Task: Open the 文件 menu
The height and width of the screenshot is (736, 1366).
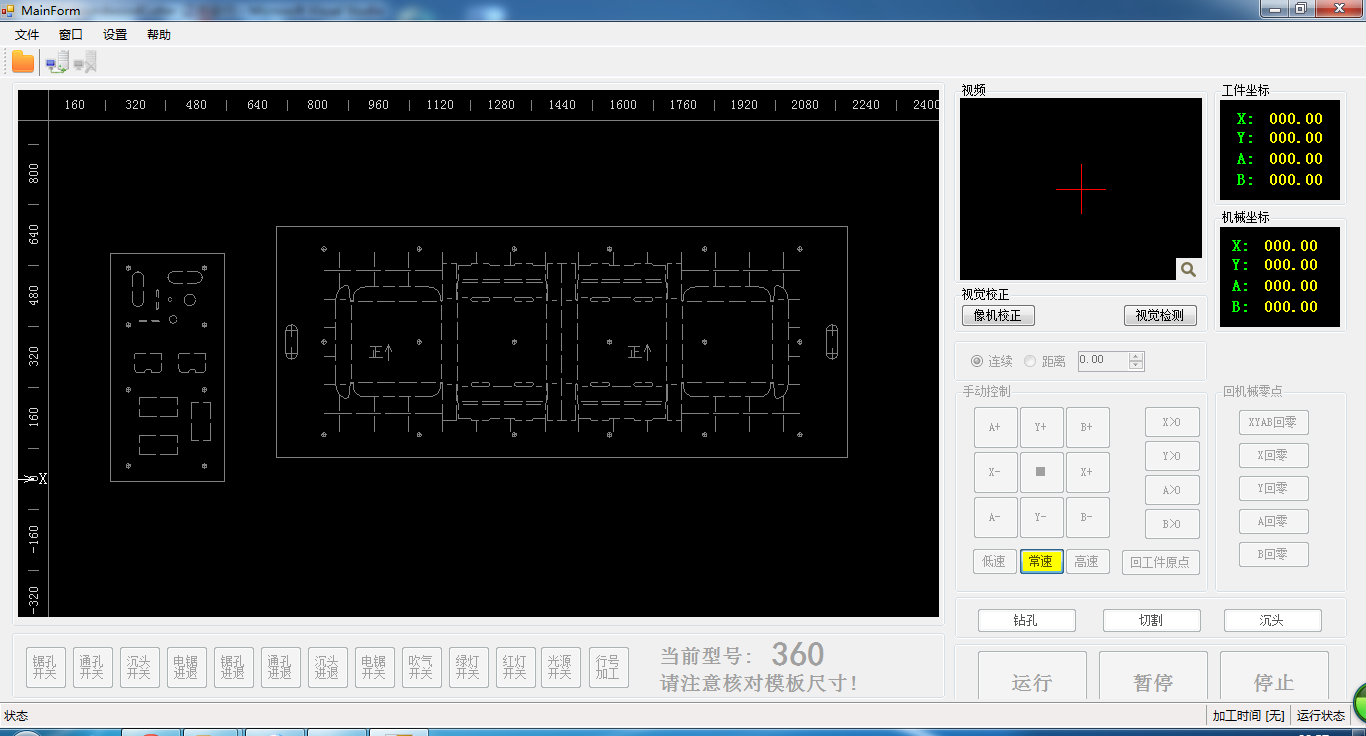Action: coord(27,35)
